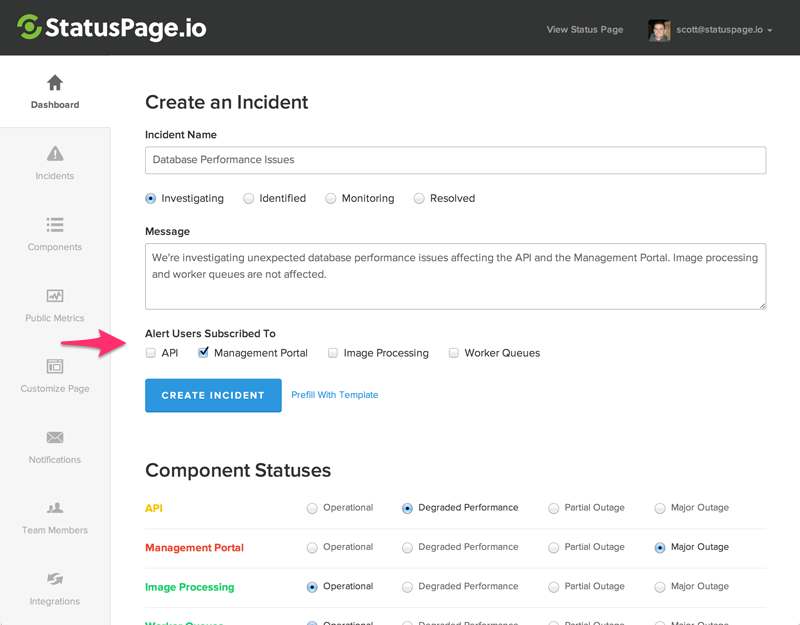Viewport: 800px width, 625px height.
Task: Click the red Management Portal component name
Action: (194, 547)
